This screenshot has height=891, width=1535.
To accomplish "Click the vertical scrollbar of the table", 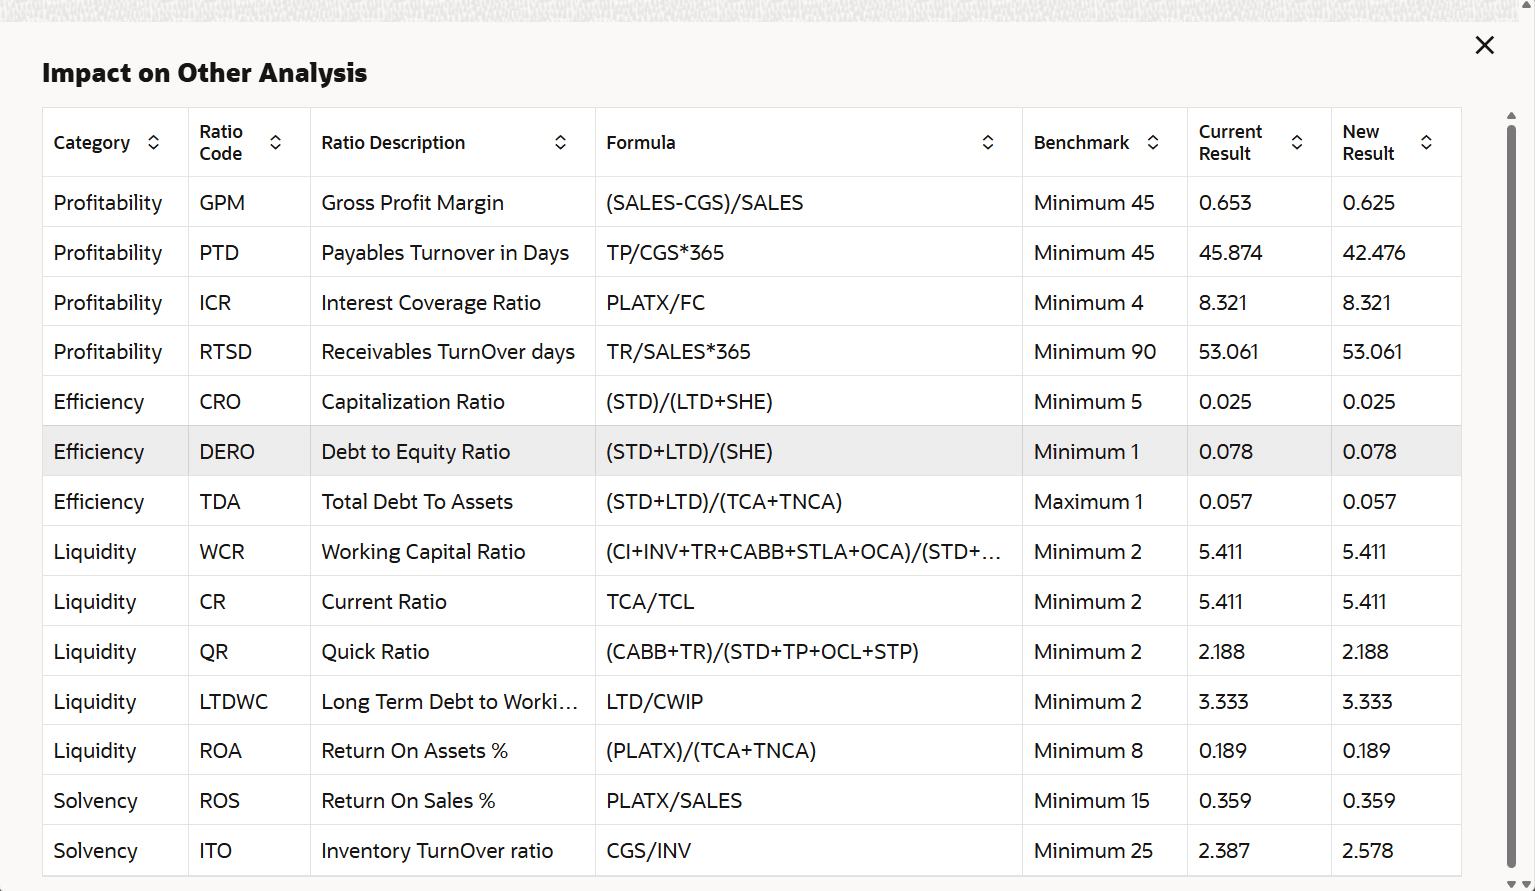I will coord(1512,495).
